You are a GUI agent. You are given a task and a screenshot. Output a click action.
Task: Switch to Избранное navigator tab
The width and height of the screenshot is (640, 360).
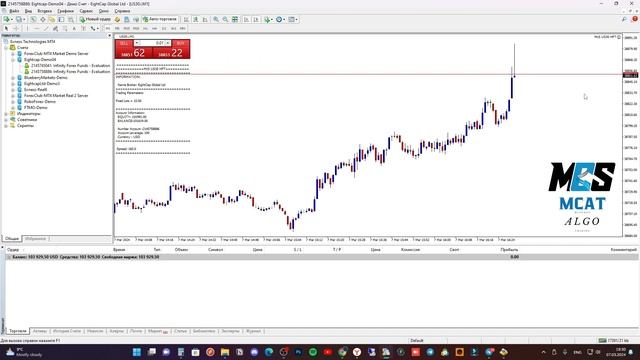(36, 239)
